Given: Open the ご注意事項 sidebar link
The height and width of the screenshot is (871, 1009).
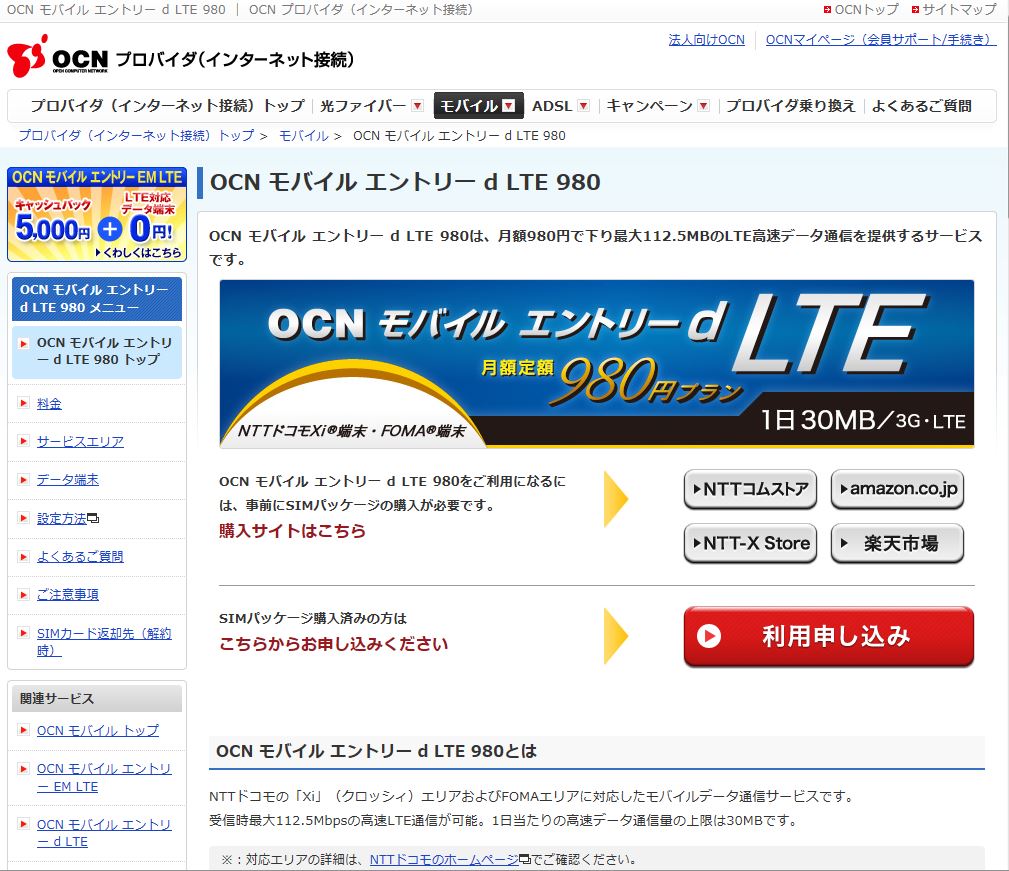Looking at the screenshot, I should pyautogui.click(x=68, y=594).
